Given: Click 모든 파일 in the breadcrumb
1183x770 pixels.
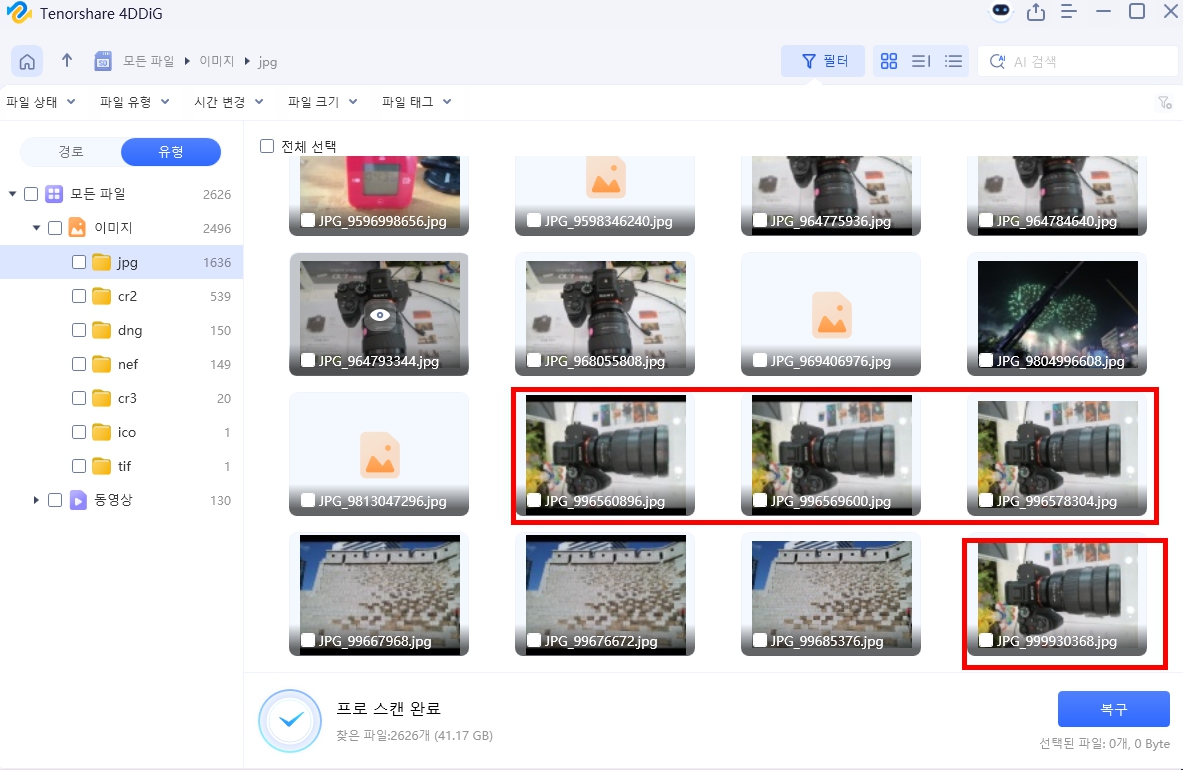Looking at the screenshot, I should click(149, 61).
